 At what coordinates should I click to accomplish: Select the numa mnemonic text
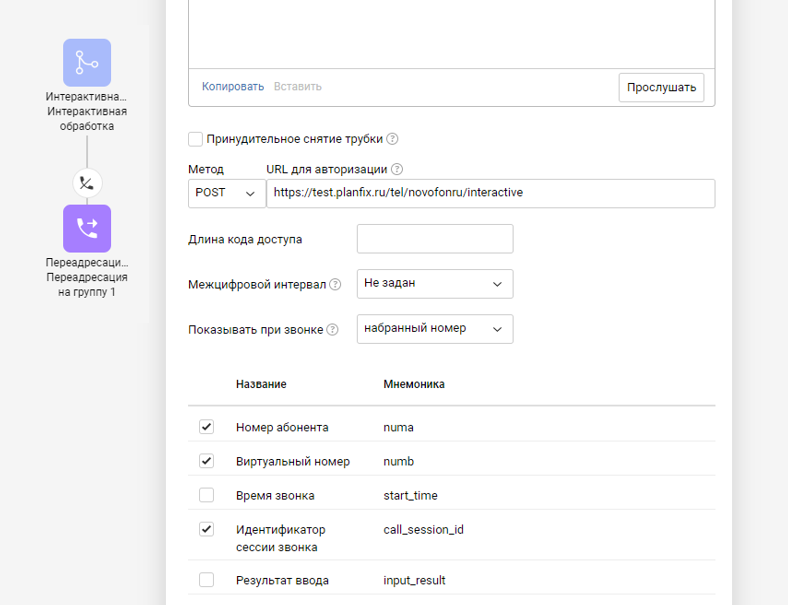[399, 428]
